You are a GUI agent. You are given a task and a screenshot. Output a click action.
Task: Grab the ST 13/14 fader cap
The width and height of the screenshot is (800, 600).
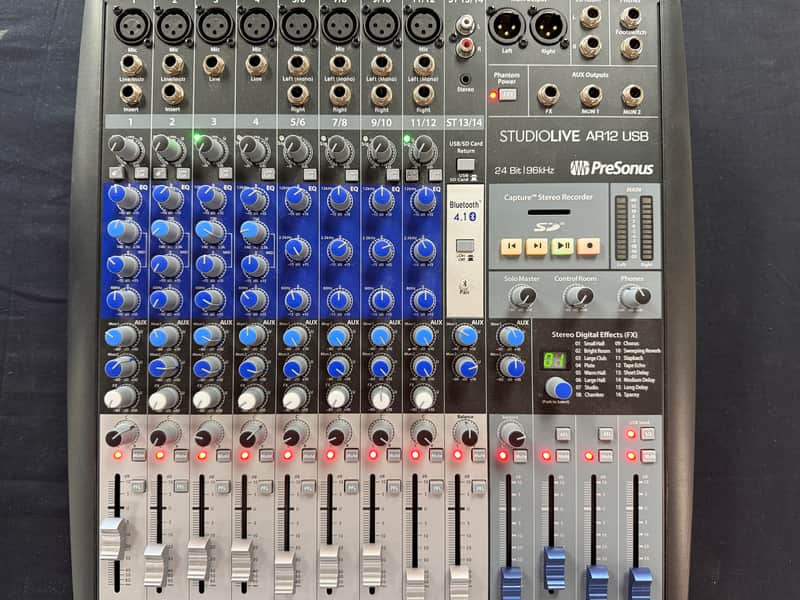pyautogui.click(x=459, y=583)
